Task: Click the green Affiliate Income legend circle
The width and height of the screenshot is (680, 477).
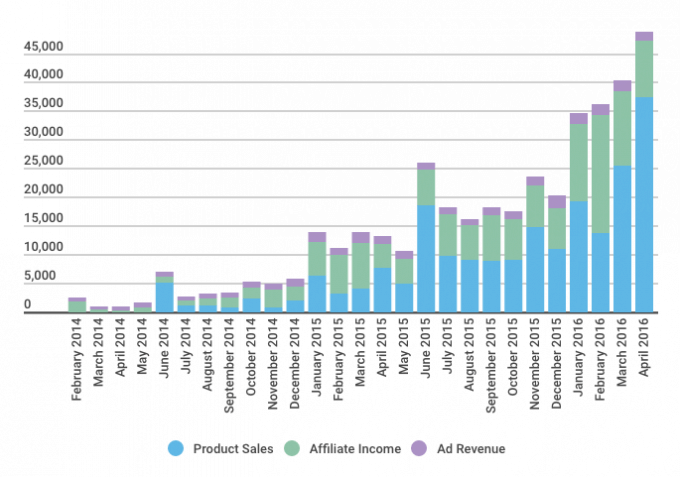Action: 292,448
